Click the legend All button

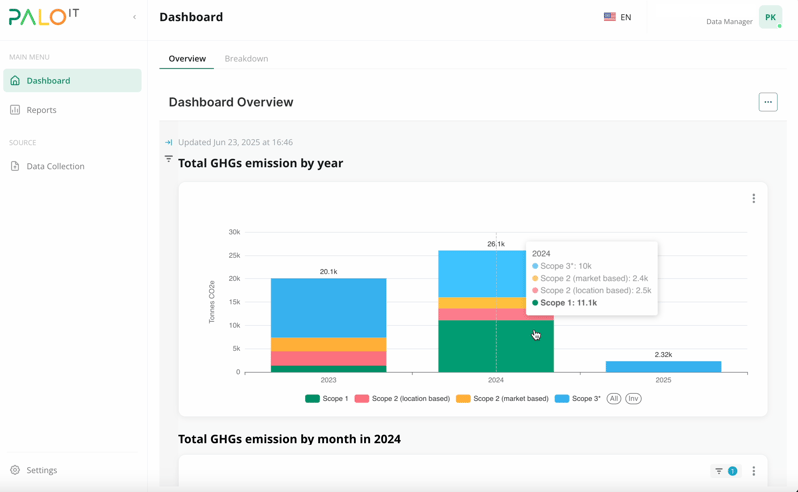click(614, 399)
